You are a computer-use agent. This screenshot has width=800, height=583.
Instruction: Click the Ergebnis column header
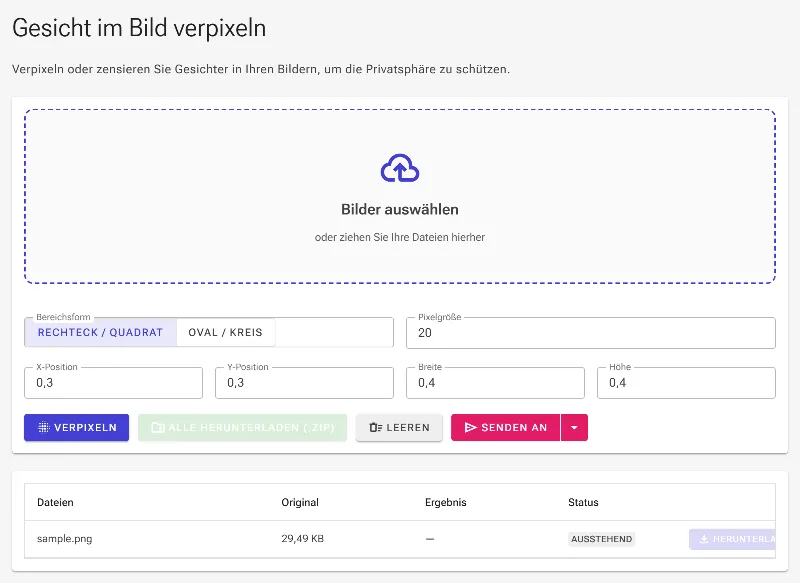pos(445,502)
